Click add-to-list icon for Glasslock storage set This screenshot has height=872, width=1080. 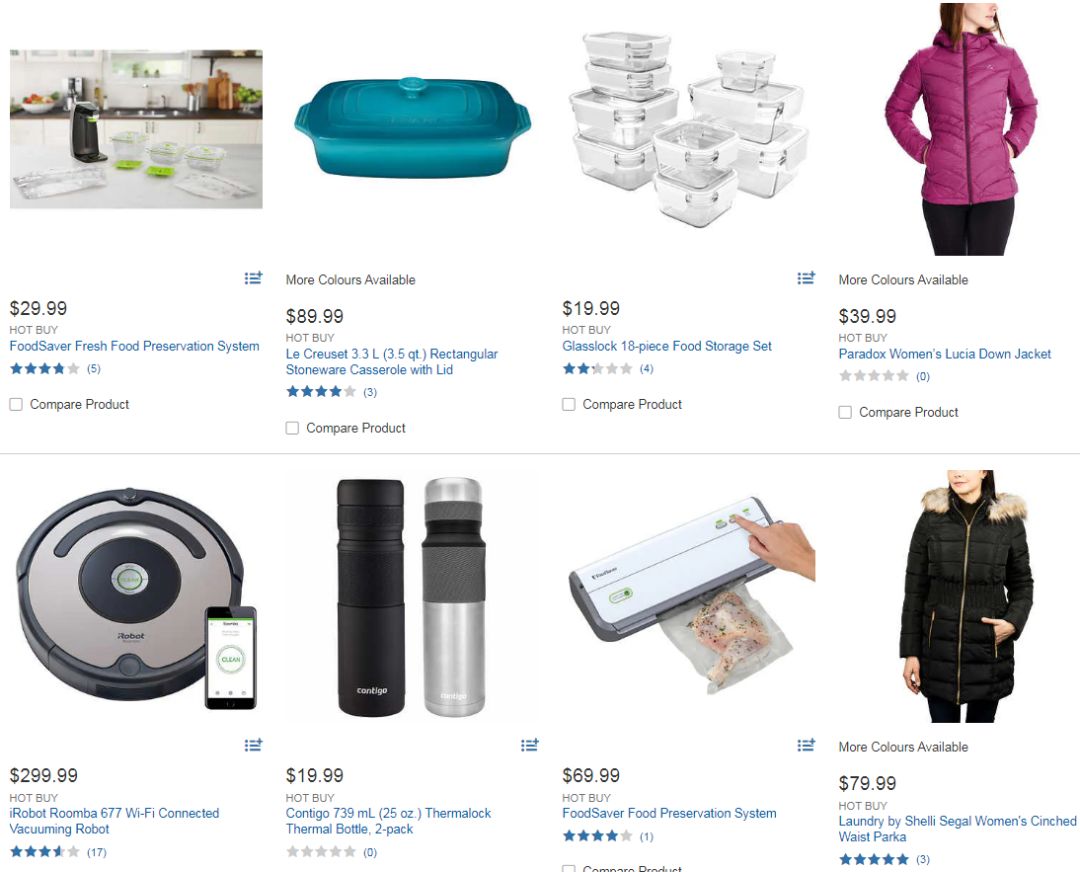coord(806,278)
